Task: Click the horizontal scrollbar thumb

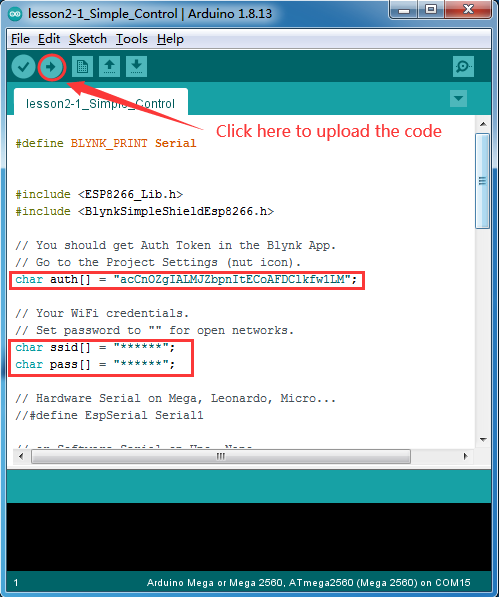Action: (221, 456)
